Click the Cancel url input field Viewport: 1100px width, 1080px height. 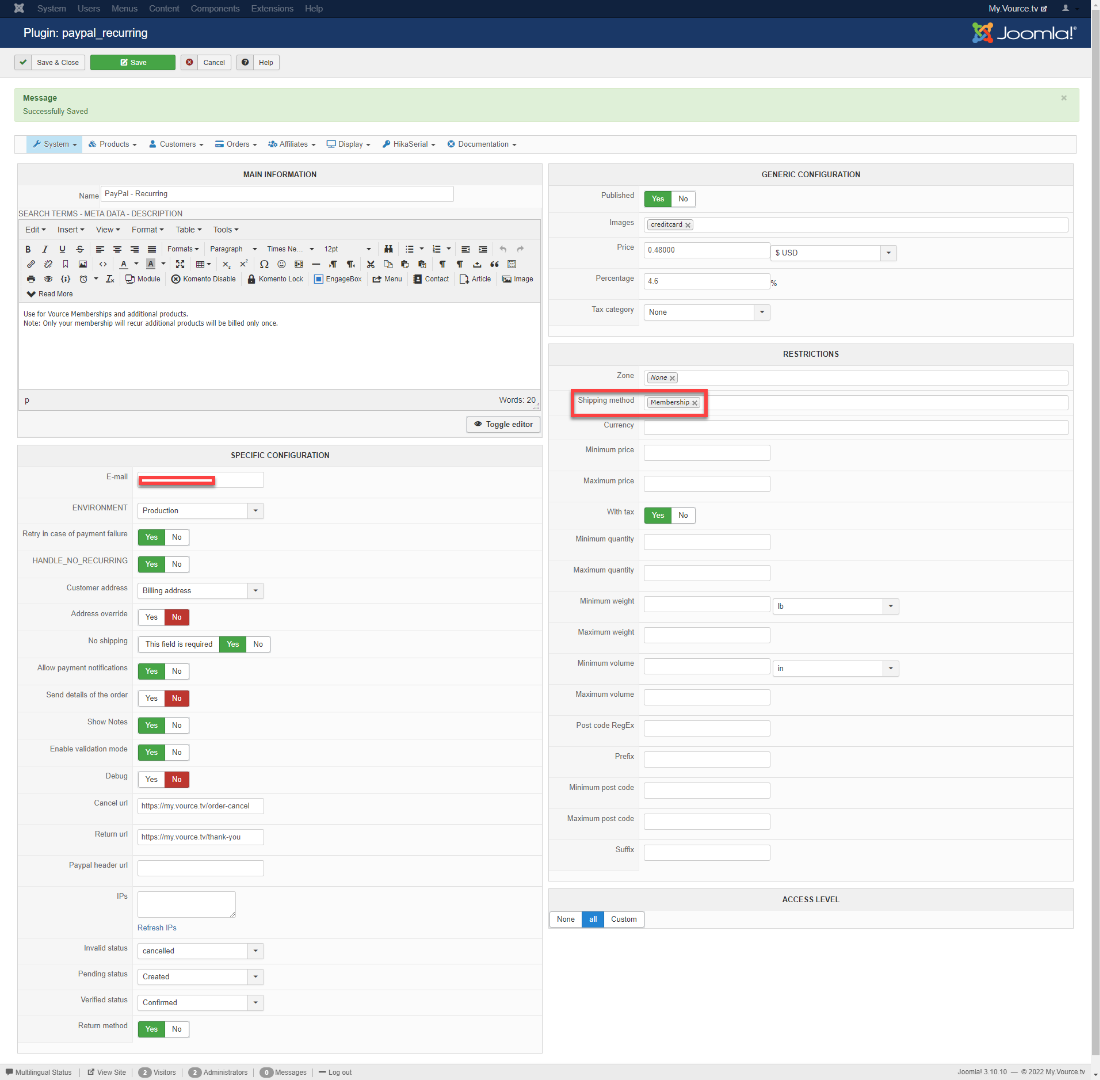click(201, 806)
